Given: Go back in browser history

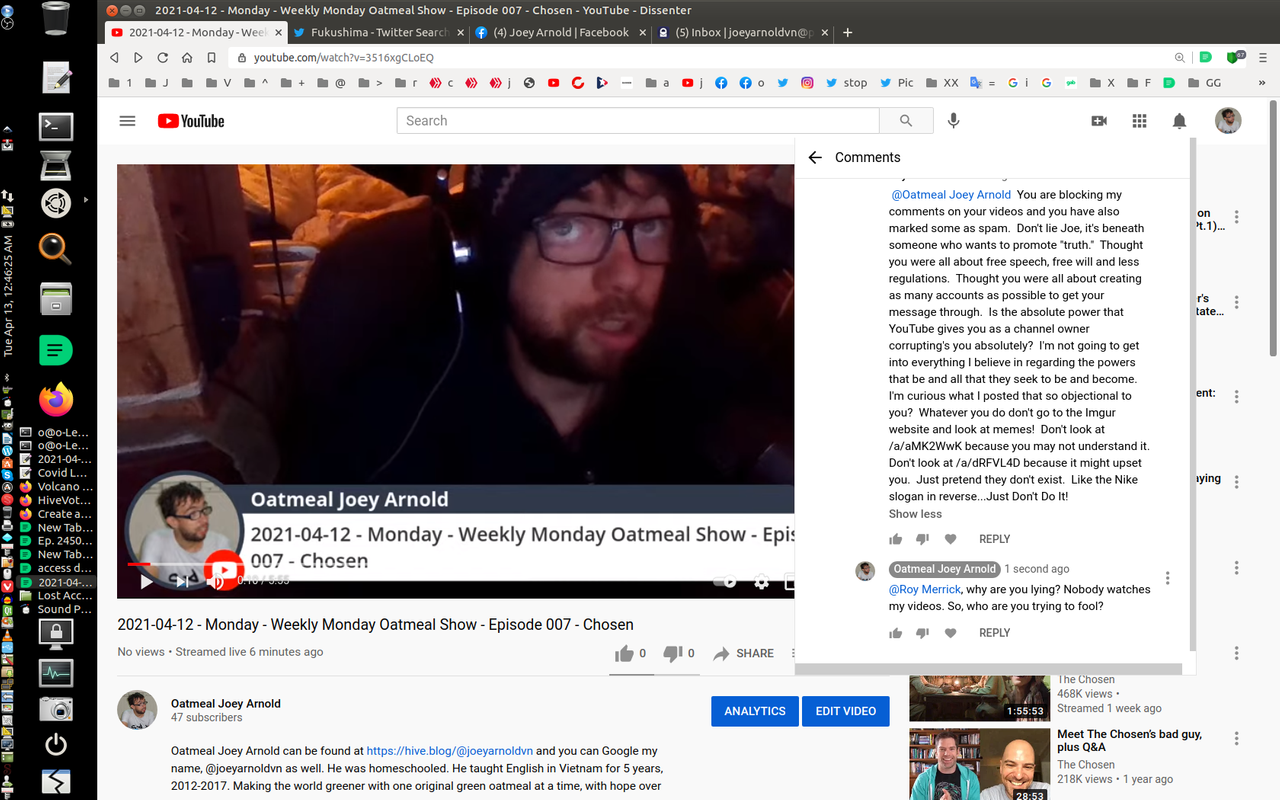Looking at the screenshot, I should [x=115, y=58].
